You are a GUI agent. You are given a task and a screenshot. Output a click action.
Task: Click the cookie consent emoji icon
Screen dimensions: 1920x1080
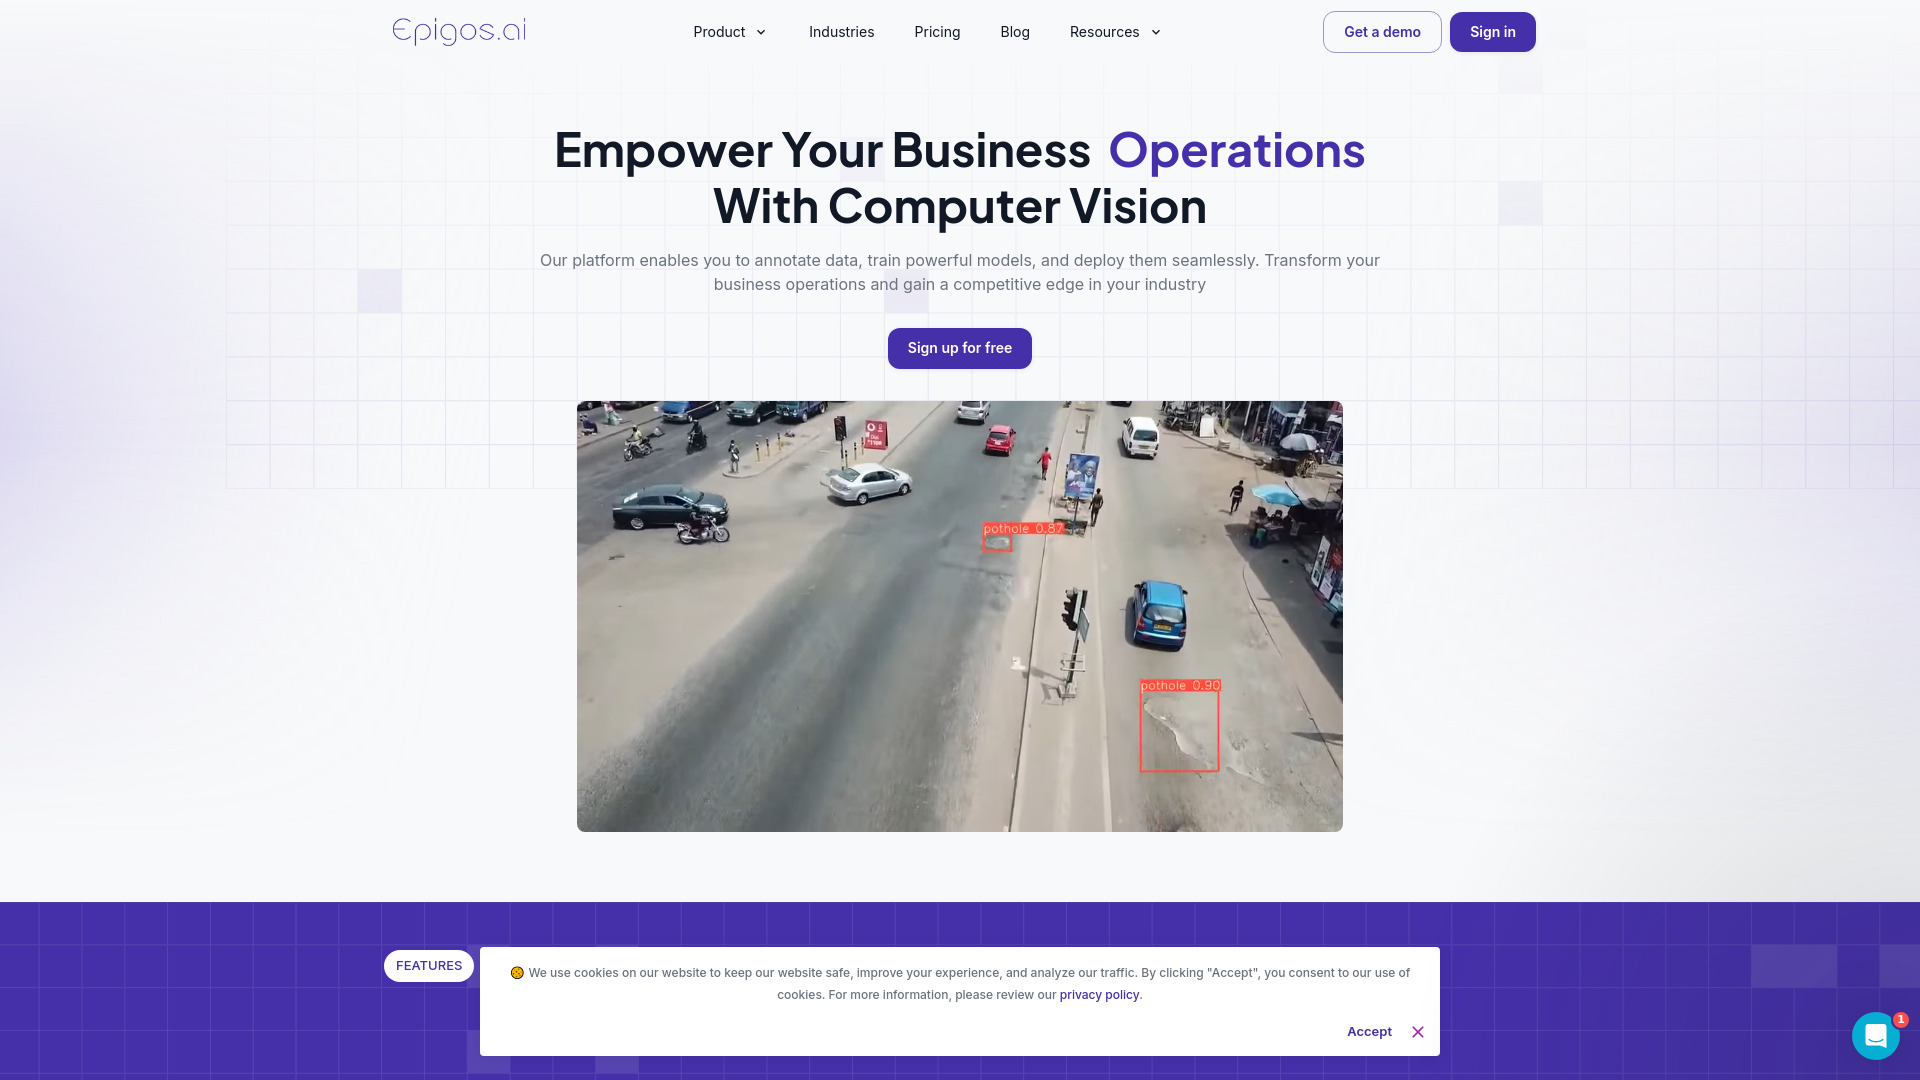[x=516, y=972]
